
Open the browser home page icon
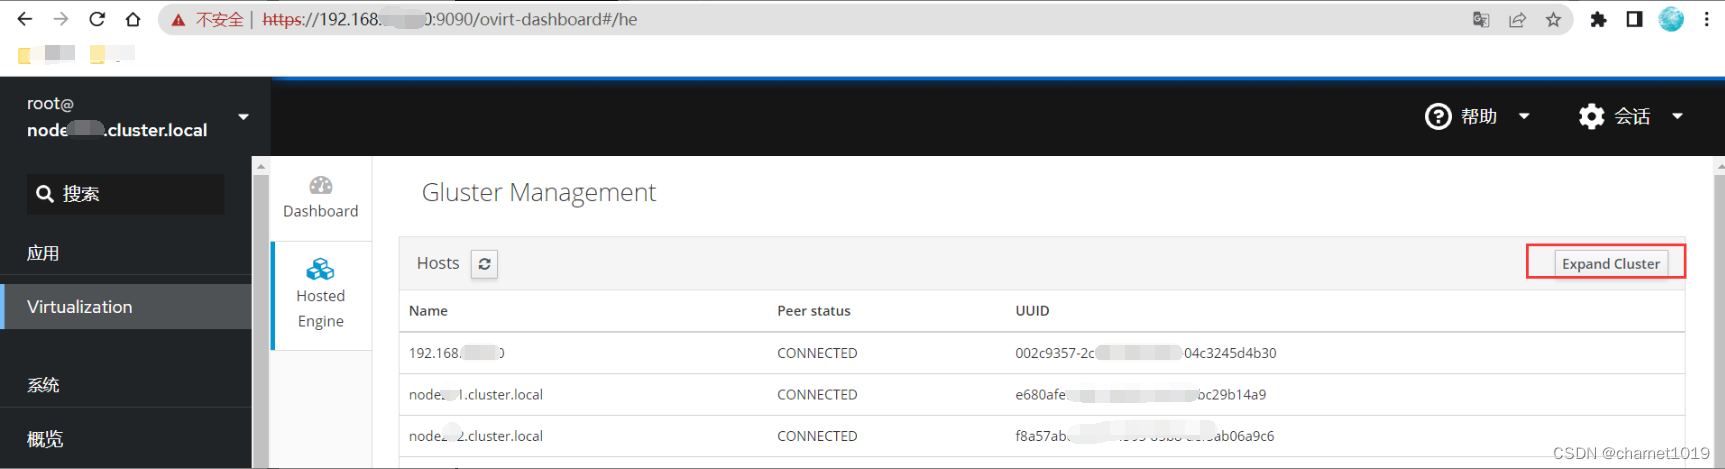[x=133, y=19]
